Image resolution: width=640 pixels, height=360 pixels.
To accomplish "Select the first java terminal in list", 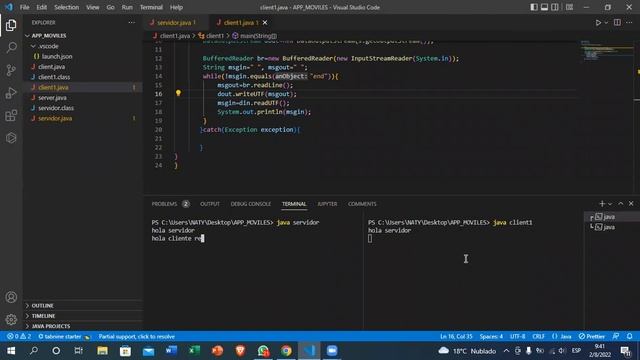I will 611,217.
